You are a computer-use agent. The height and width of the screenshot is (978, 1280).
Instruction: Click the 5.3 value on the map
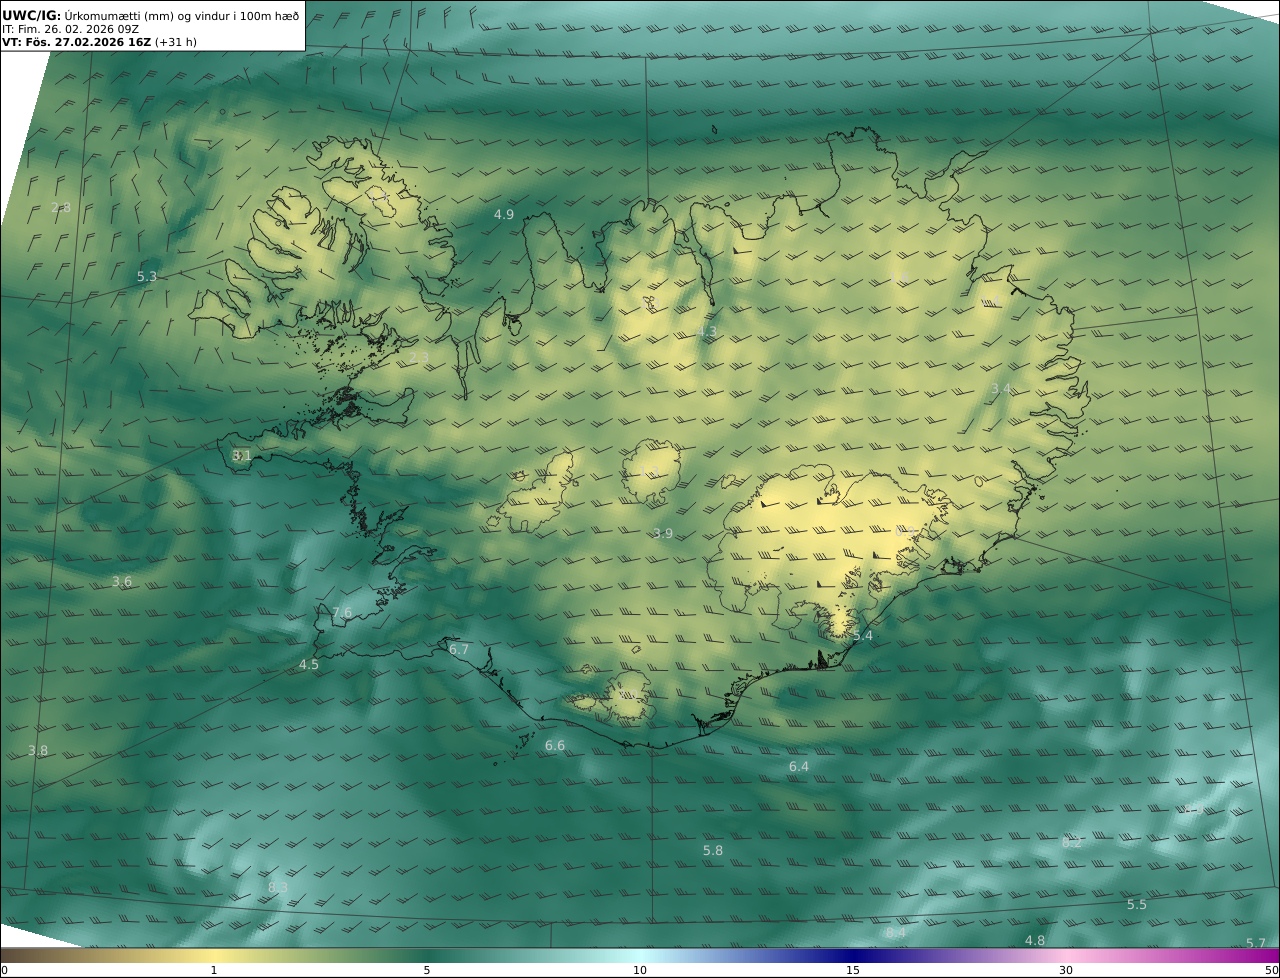click(147, 276)
